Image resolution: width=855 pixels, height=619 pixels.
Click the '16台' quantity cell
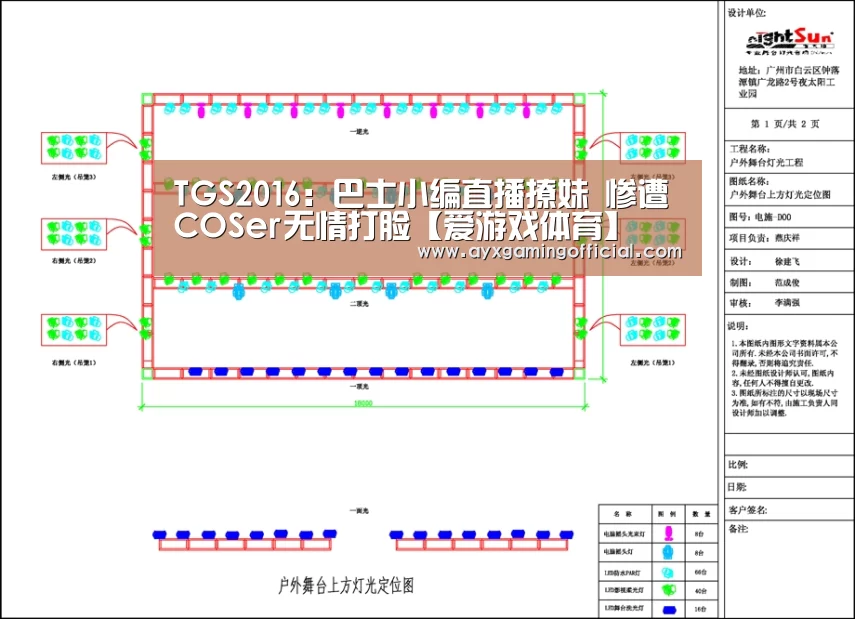[x=701, y=609]
